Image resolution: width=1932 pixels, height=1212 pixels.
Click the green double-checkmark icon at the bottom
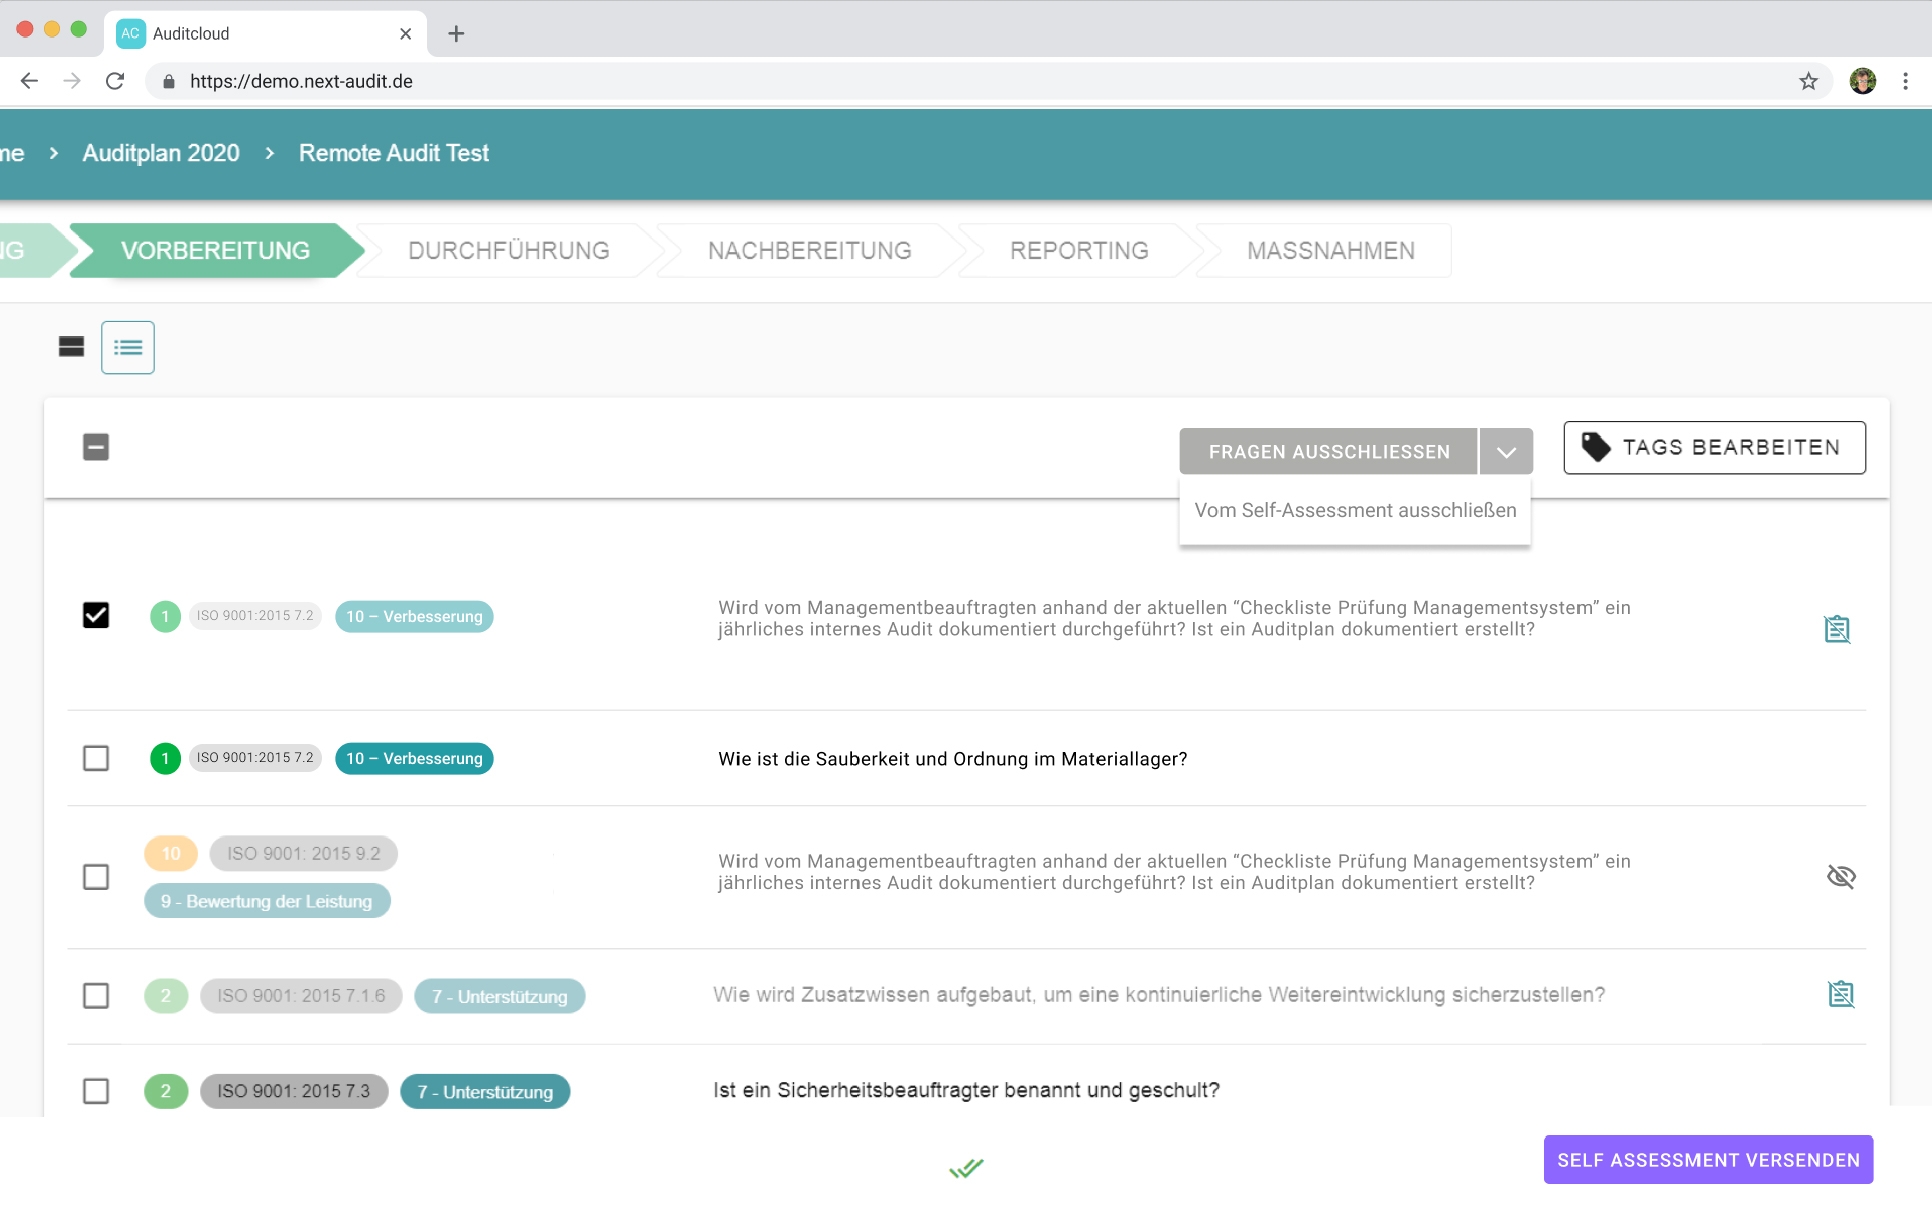pos(965,1166)
